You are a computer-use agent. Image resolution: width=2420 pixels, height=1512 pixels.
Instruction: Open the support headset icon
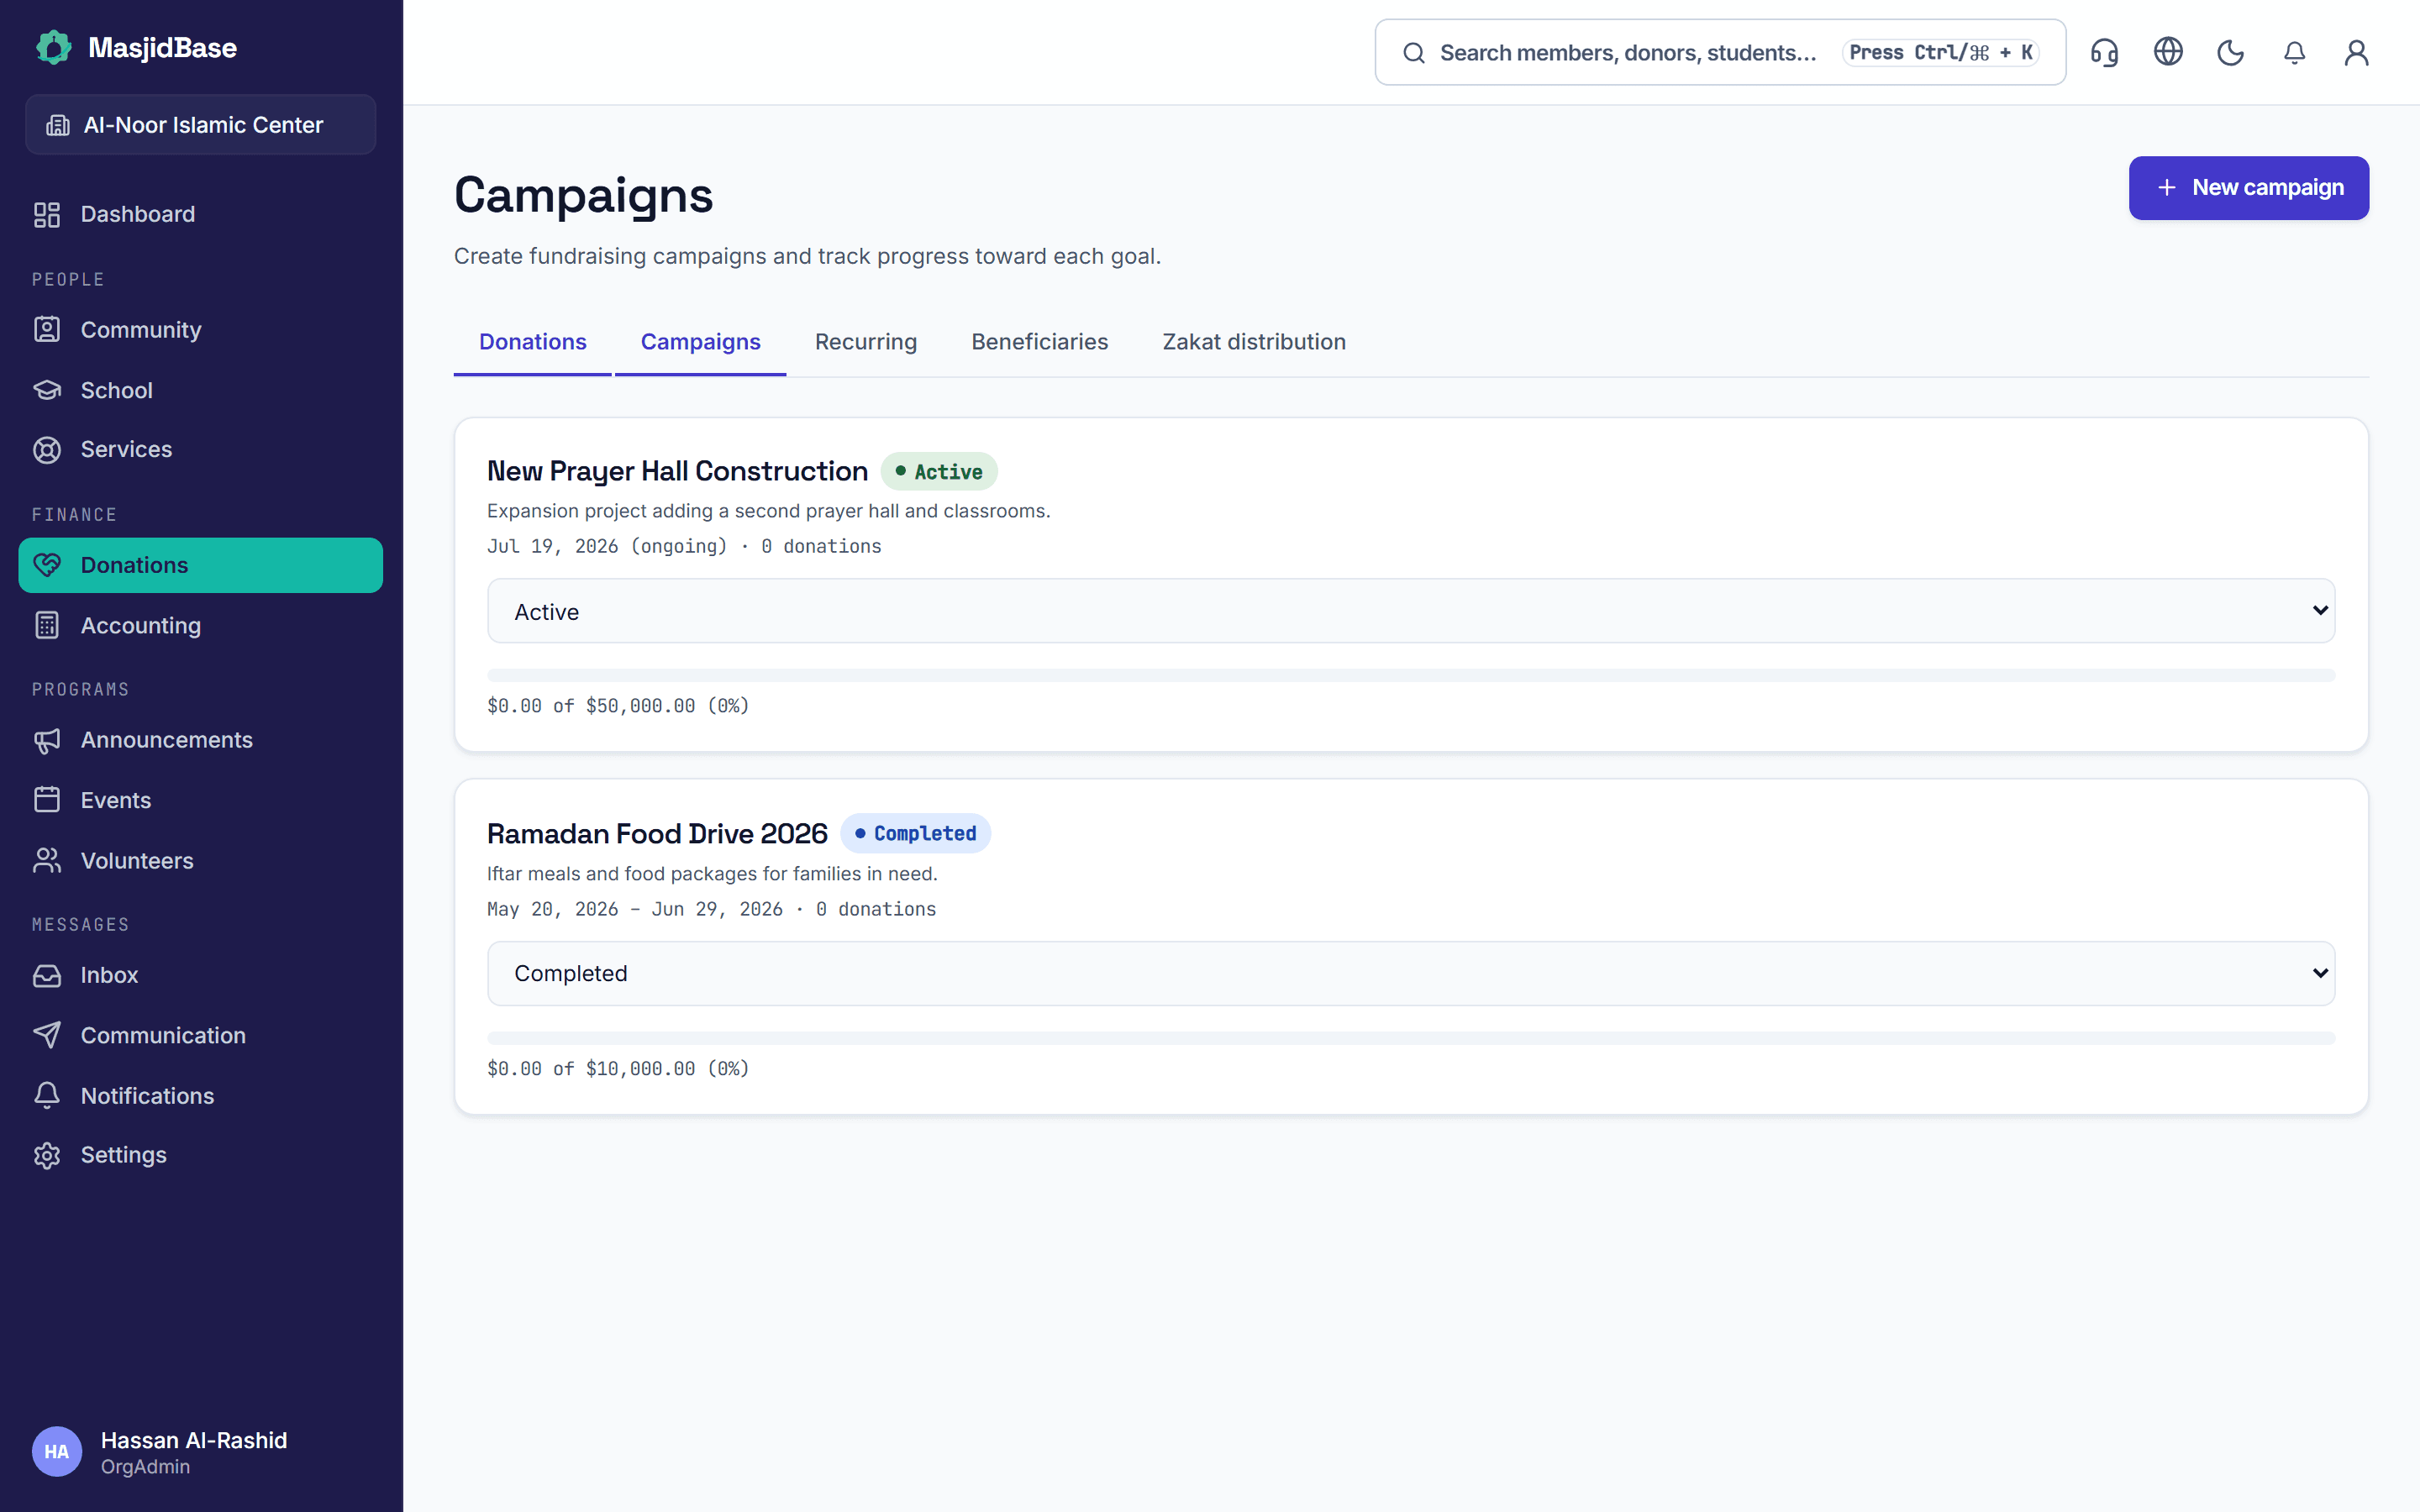2104,52
